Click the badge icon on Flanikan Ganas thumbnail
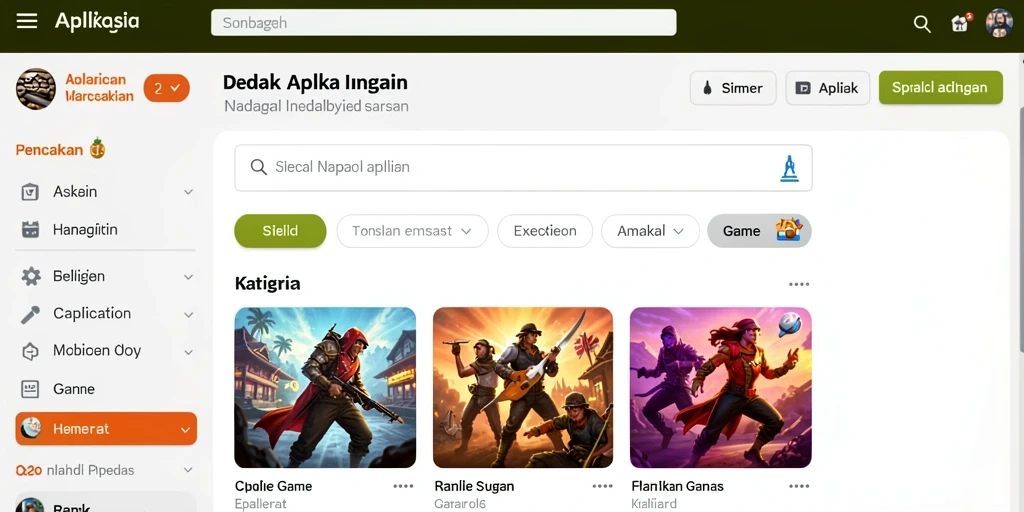1024x512 pixels. point(790,325)
